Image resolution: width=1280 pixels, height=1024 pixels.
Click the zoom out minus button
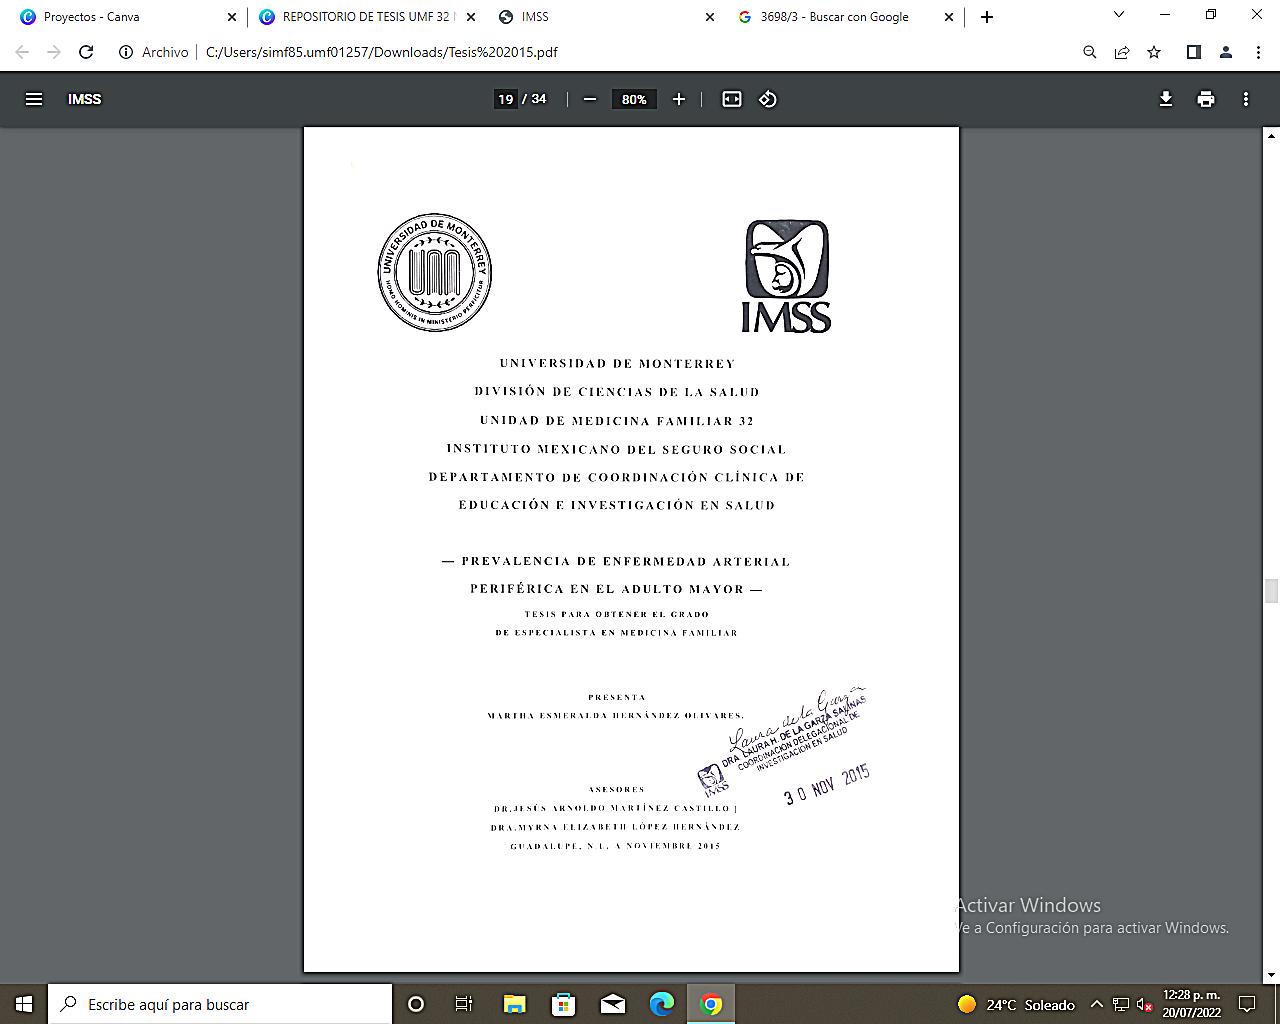pos(590,99)
